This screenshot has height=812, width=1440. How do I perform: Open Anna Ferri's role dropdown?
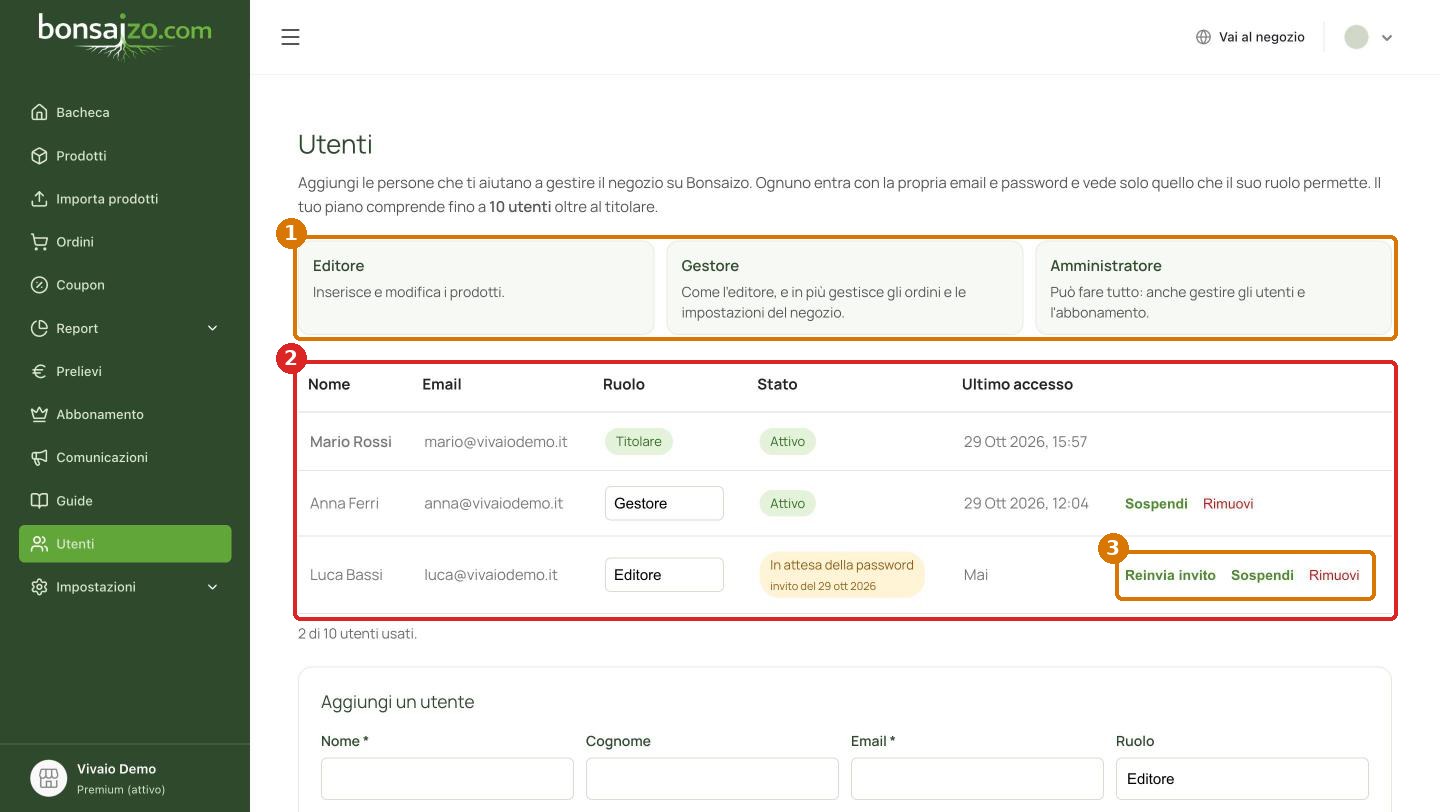click(664, 503)
